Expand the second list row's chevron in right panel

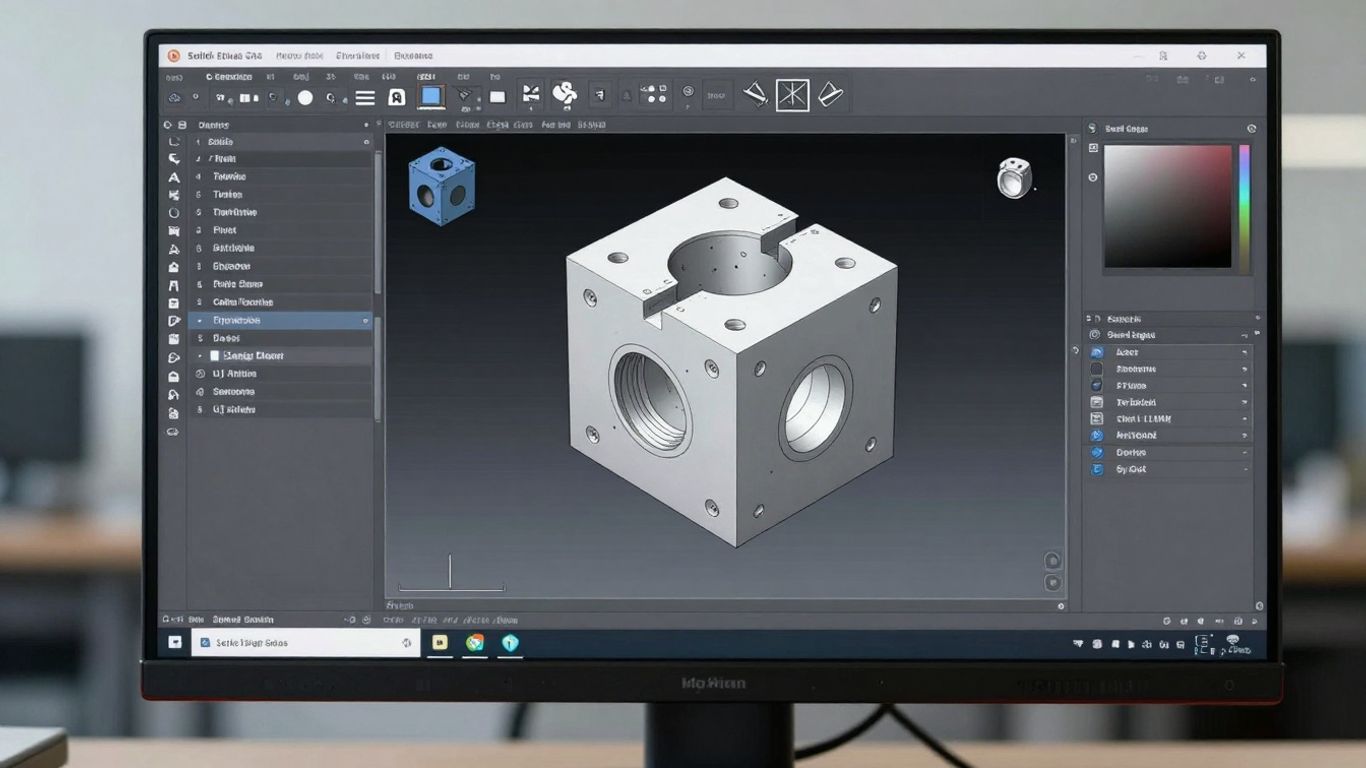point(1245,369)
